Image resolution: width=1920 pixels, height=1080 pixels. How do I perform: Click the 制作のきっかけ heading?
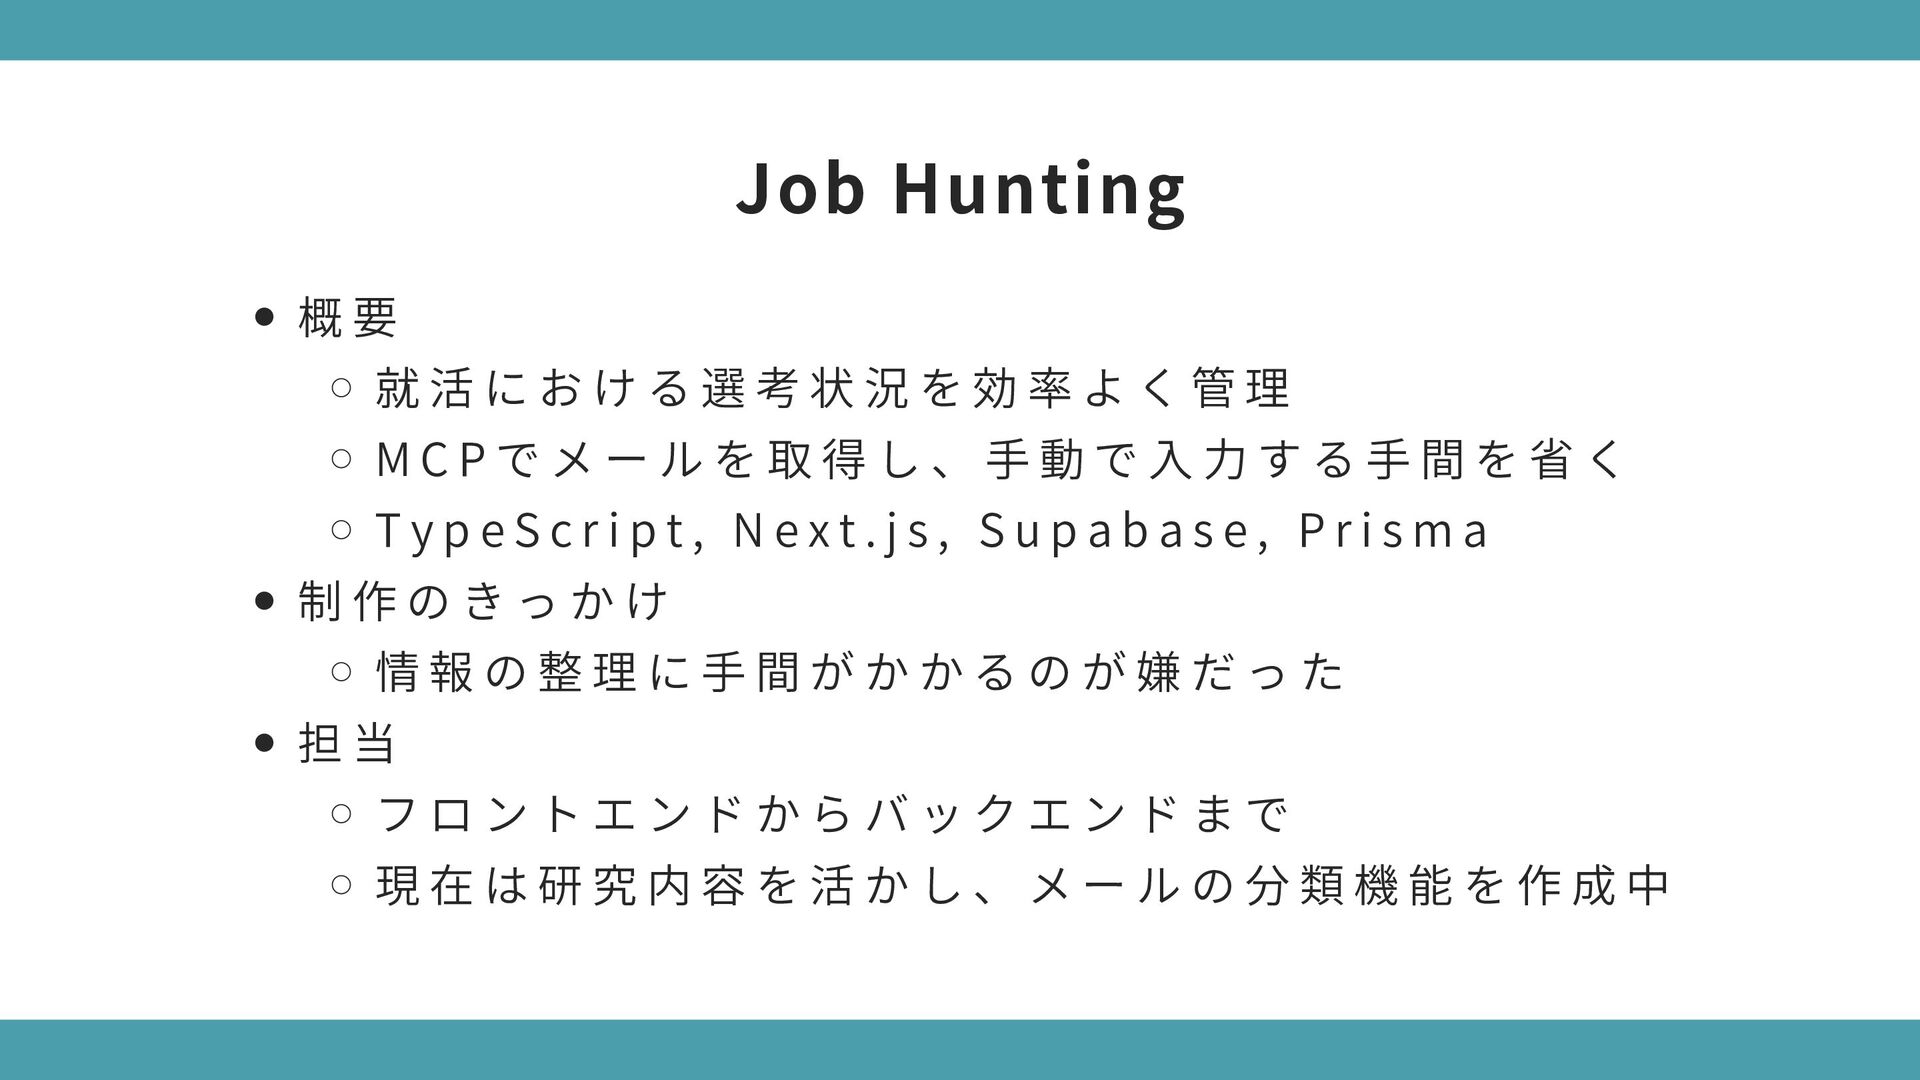click(x=483, y=601)
